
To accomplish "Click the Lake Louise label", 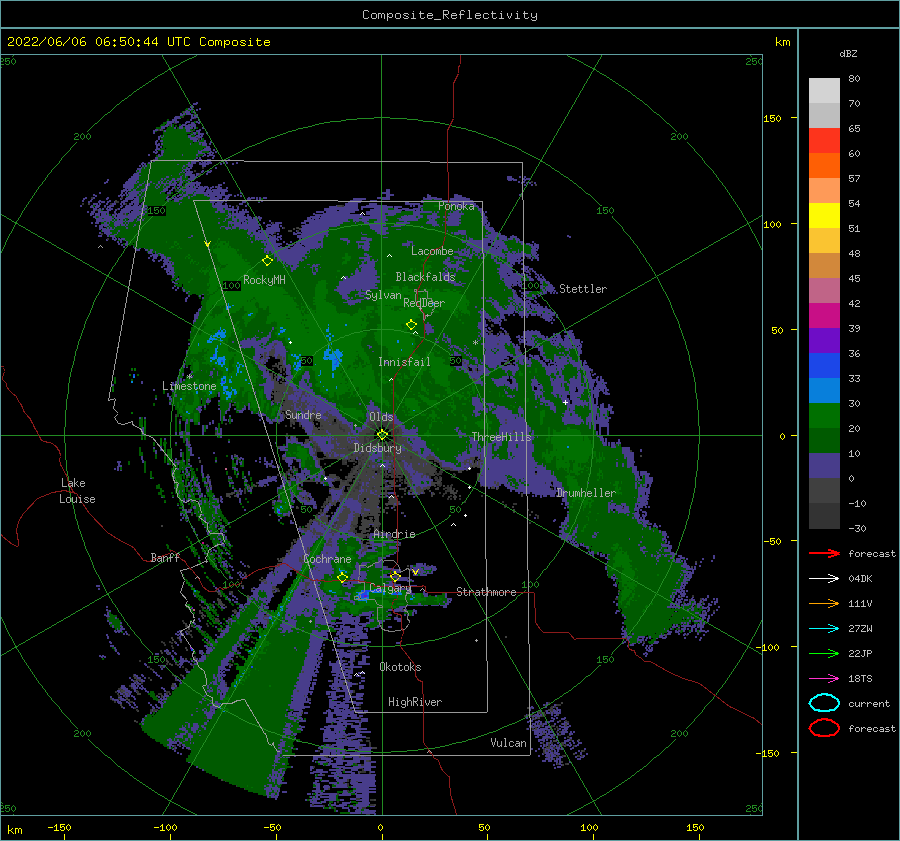I will [x=77, y=491].
